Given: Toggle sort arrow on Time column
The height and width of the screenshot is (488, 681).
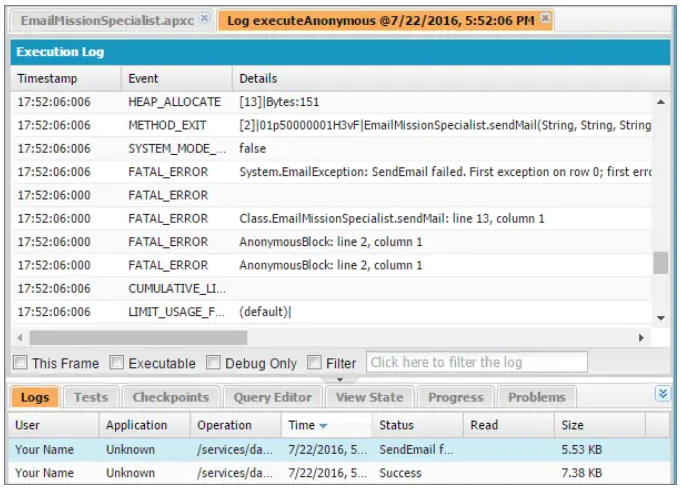Looking at the screenshot, I should [323, 426].
